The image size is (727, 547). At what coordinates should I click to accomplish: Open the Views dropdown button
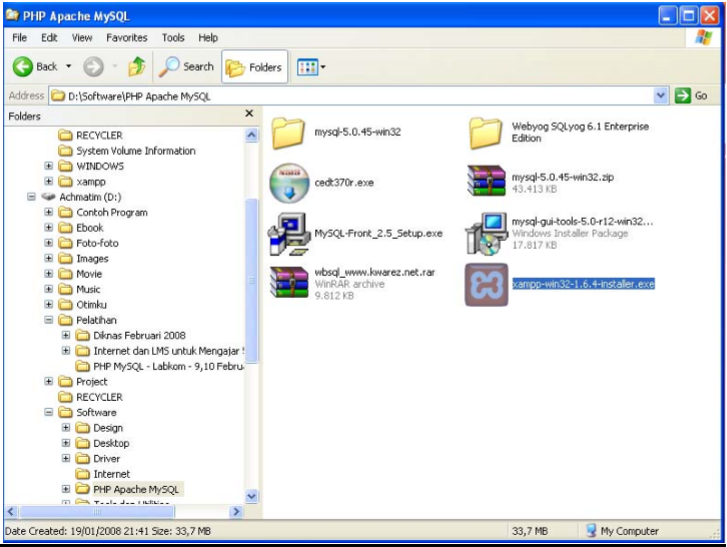311,67
